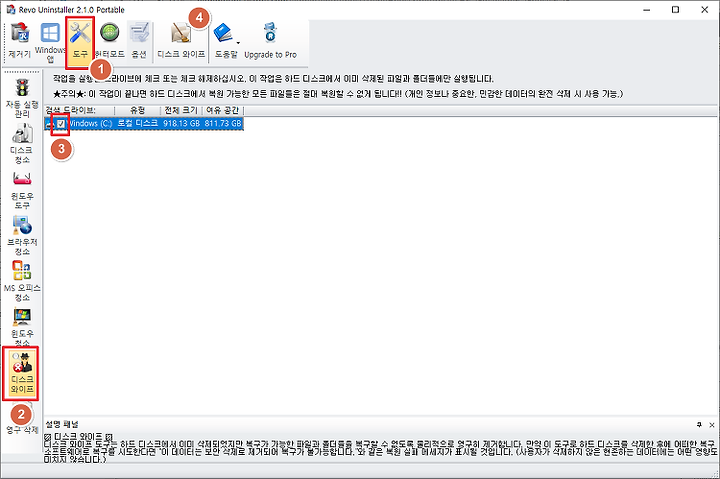Pin the 설명 패널 description panel
Image resolution: width=720 pixels, height=479 pixels.
click(699, 425)
